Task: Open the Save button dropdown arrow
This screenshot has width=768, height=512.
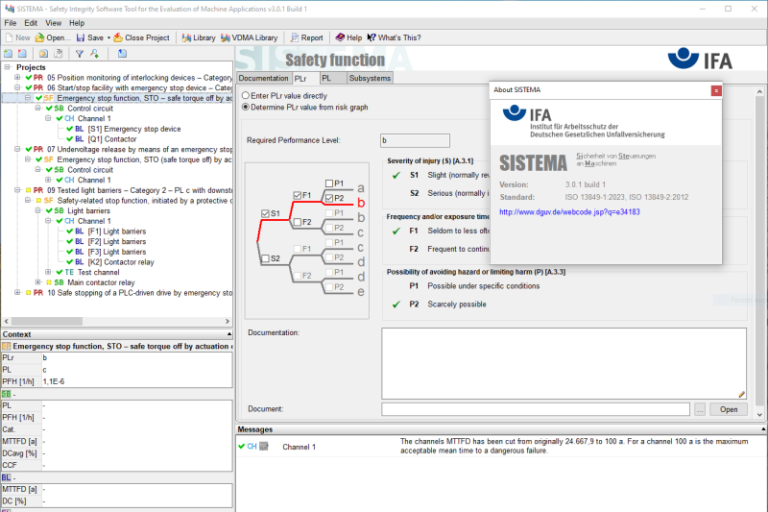Action: click(x=109, y=38)
